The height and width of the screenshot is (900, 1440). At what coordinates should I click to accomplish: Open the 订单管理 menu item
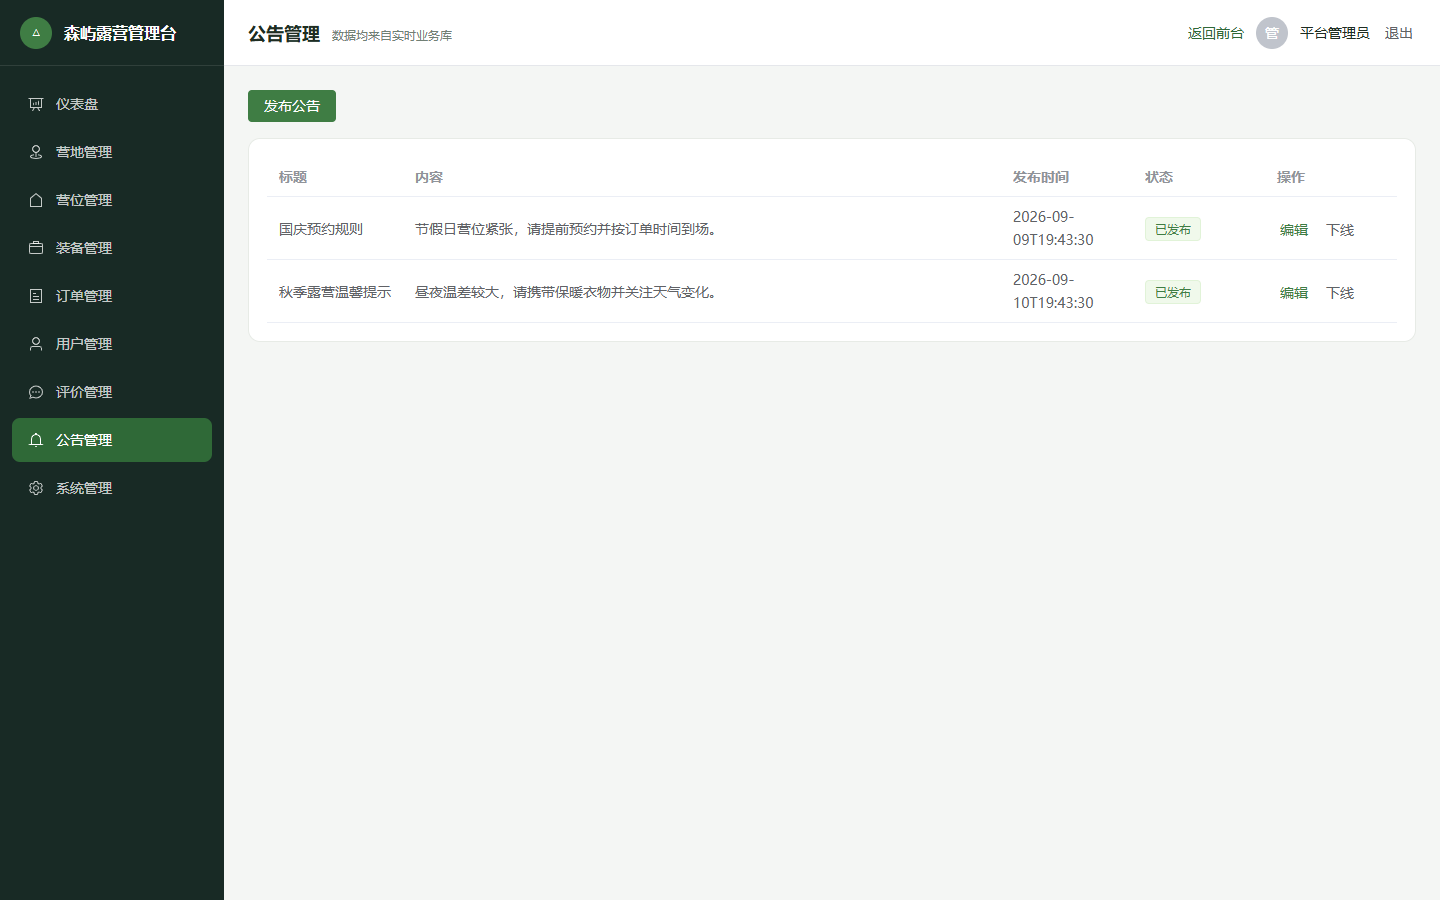pos(112,296)
